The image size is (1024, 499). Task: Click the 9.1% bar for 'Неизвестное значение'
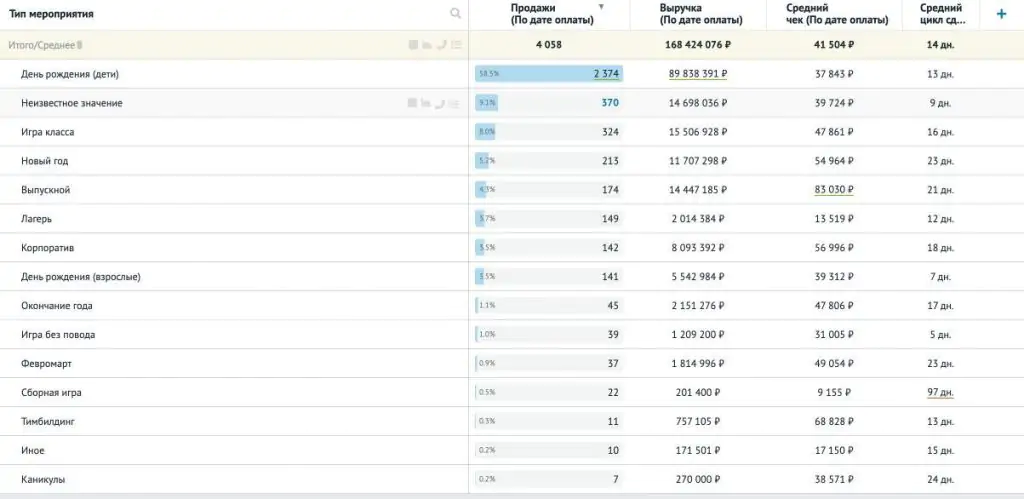pyautogui.click(x=486, y=103)
